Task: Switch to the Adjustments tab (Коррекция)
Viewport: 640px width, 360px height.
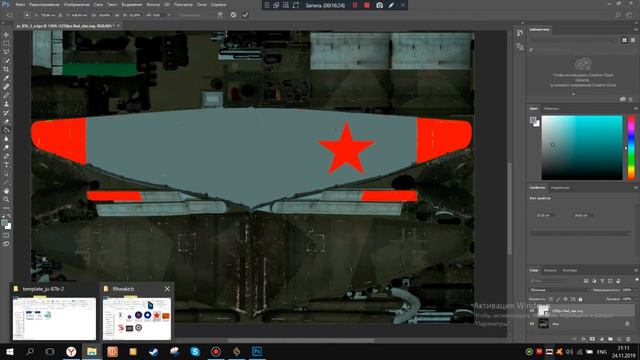Action: 560,188
